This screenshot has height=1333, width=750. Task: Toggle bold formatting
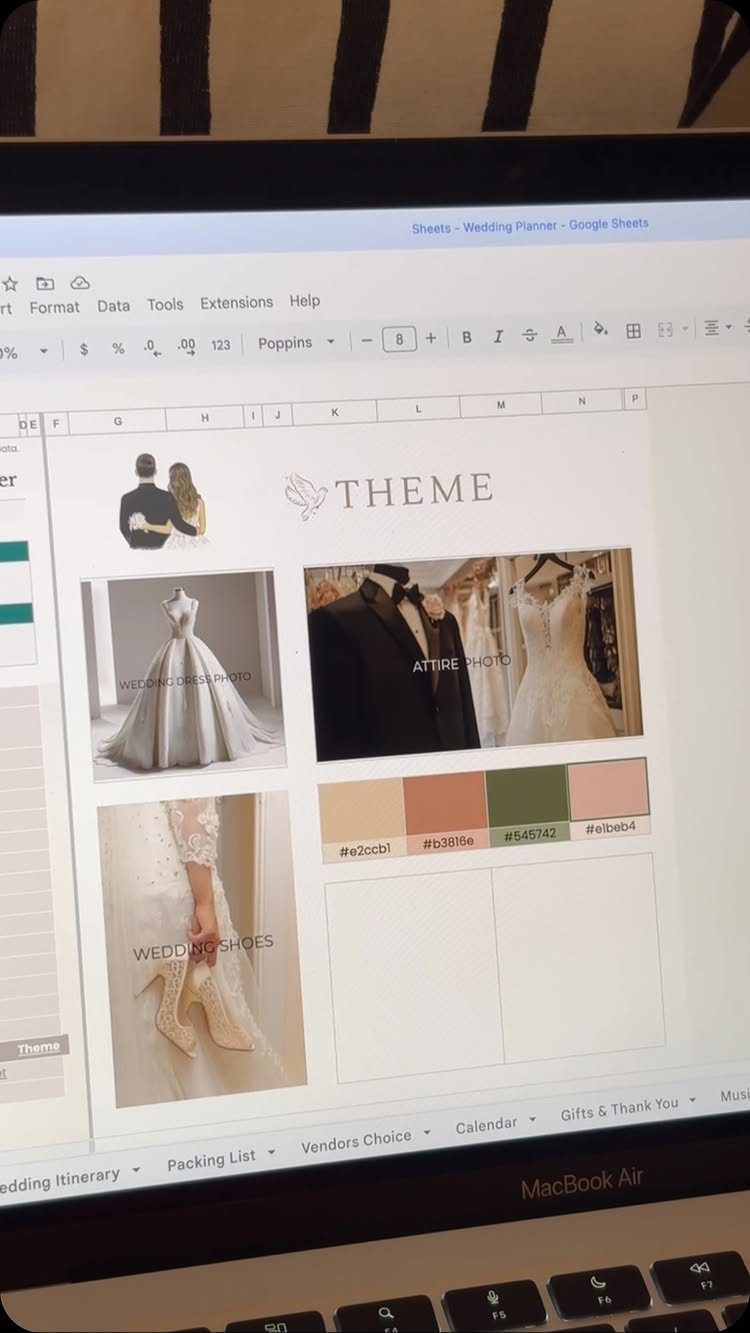(x=466, y=337)
